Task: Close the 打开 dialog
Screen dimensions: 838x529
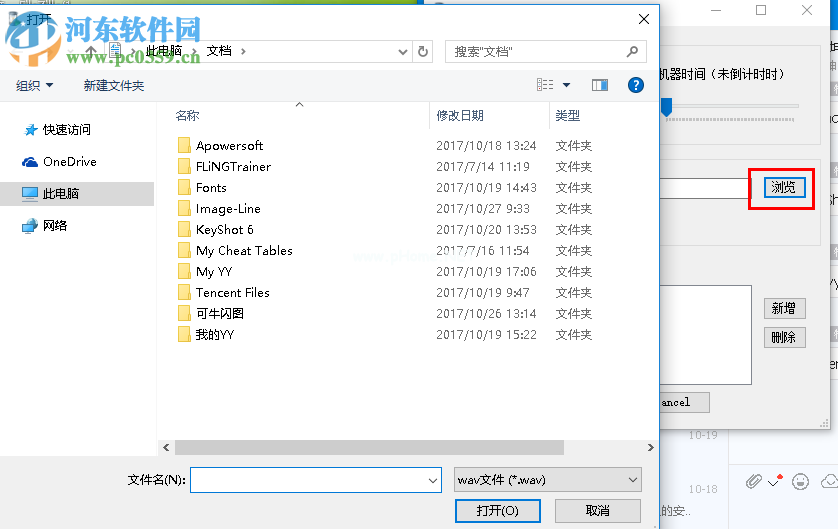Action: (644, 19)
